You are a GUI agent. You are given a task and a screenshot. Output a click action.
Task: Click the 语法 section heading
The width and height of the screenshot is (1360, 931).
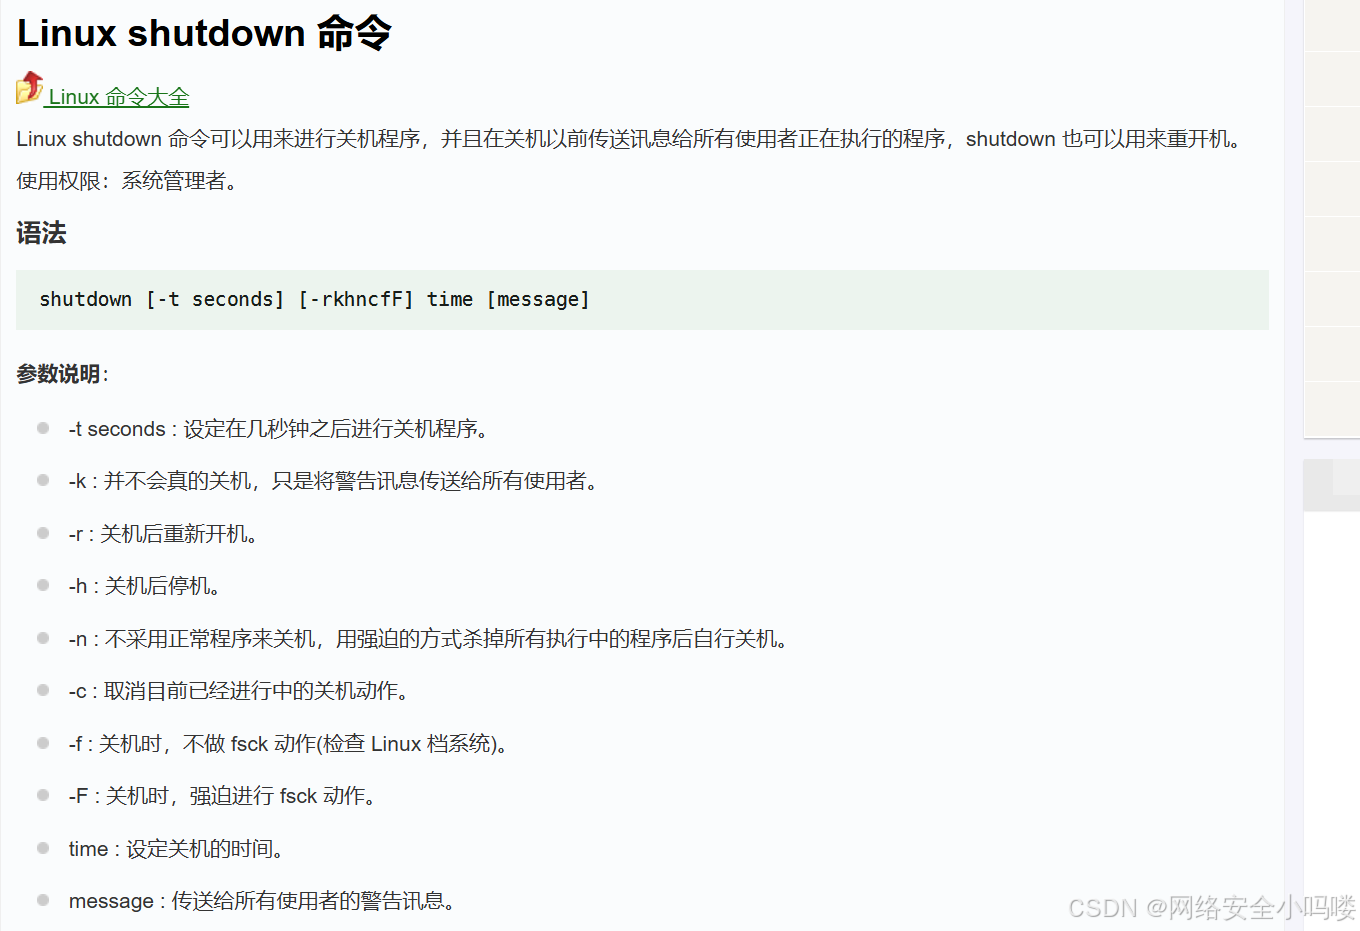(41, 233)
